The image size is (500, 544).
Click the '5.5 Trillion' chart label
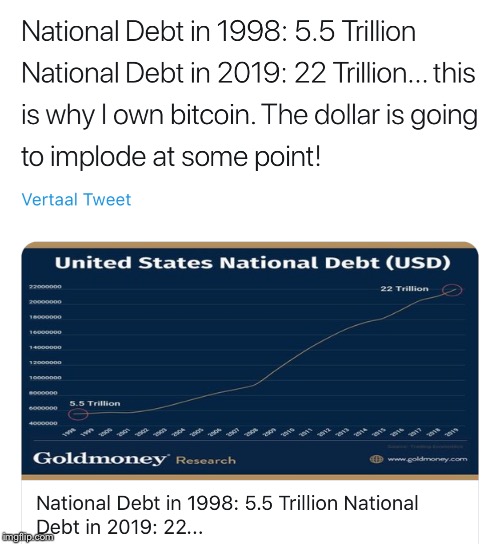(x=95, y=403)
